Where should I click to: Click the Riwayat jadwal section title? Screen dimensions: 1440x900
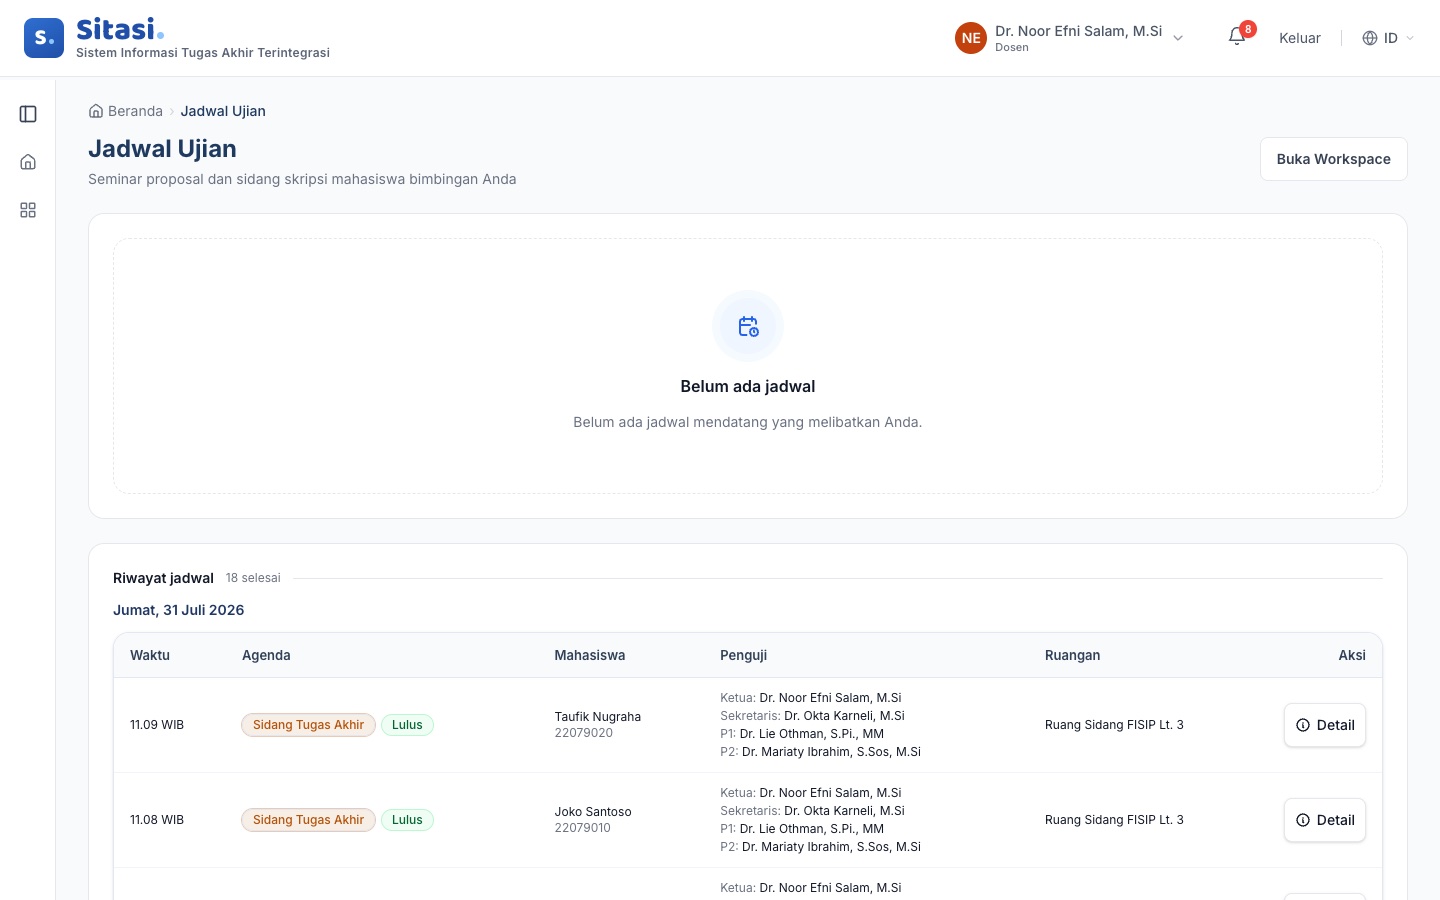[x=163, y=578]
